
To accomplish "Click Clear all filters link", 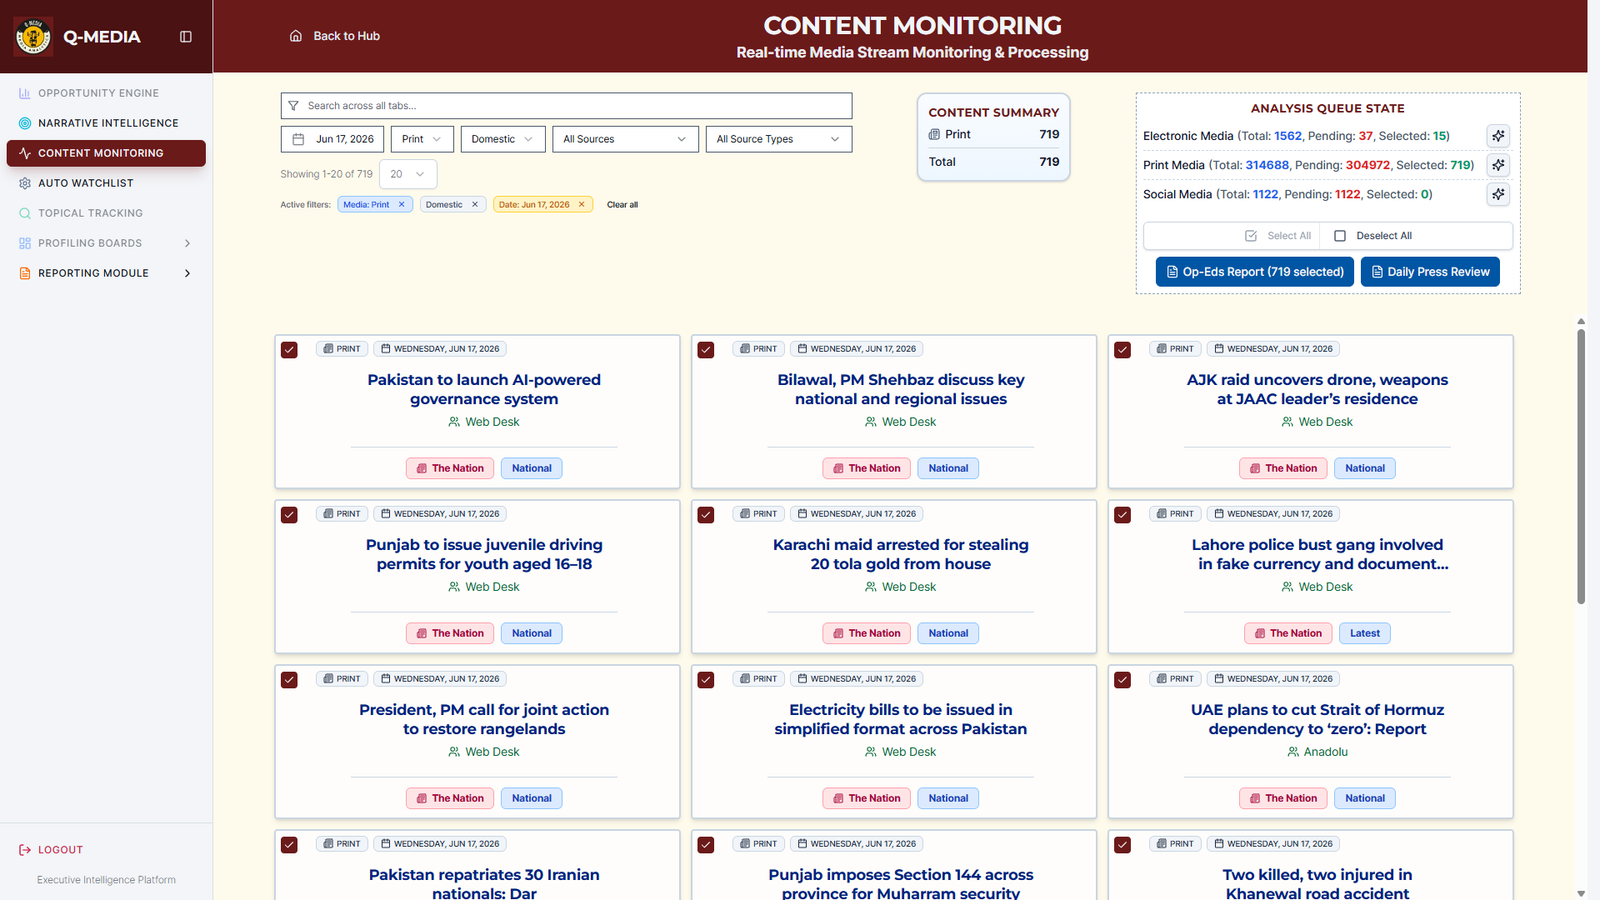I will 622,205.
